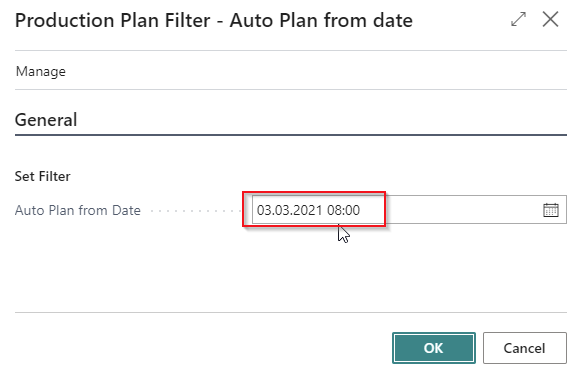Click the dialog title text

(x=214, y=20)
